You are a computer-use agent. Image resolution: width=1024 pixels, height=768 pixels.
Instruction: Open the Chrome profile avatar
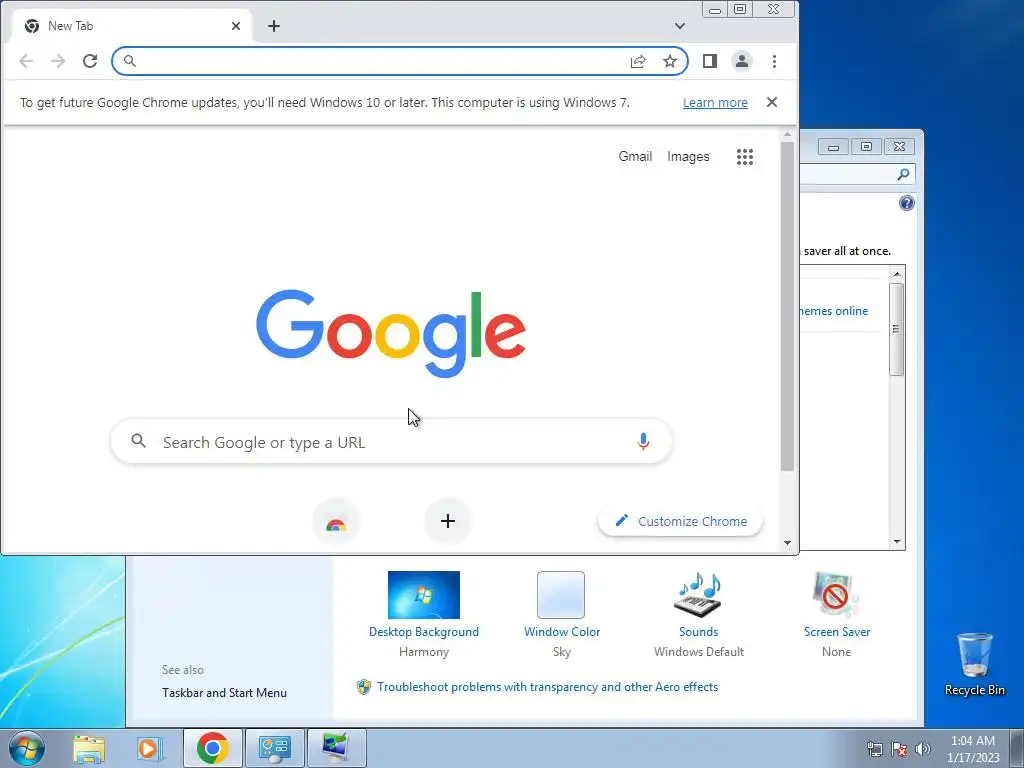[x=742, y=61]
